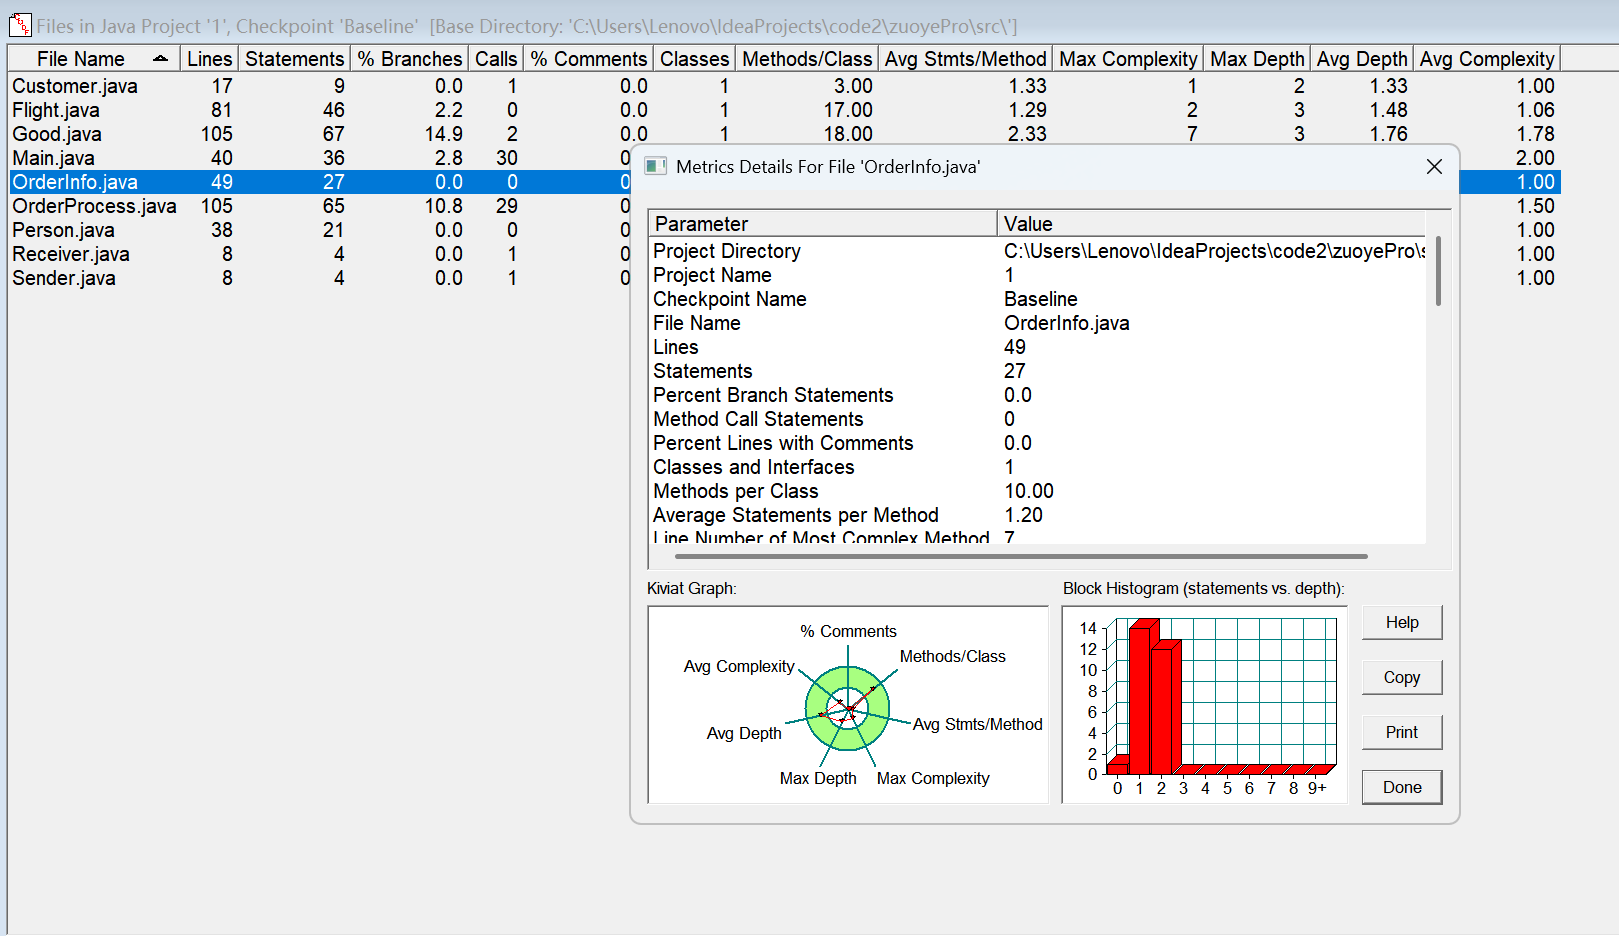The image size is (1619, 936).
Task: Select Good.java in the file list
Action: click(57, 134)
